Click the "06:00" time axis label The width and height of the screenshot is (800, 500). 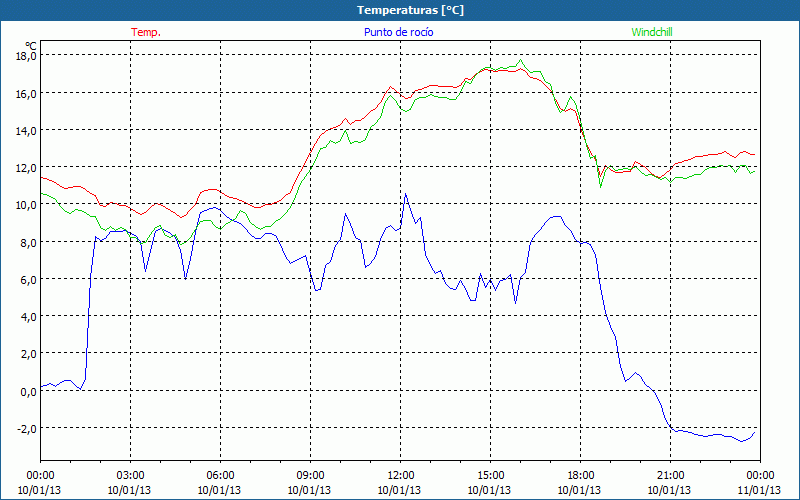click(x=220, y=476)
